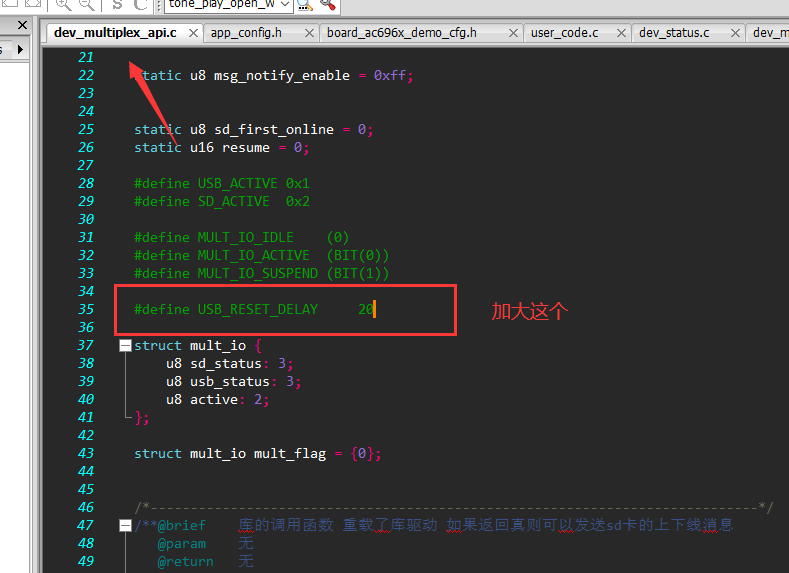Open the board_ac696x_demo_cfg.h tab
Image resolution: width=789 pixels, height=573 pixels.
coord(402,33)
